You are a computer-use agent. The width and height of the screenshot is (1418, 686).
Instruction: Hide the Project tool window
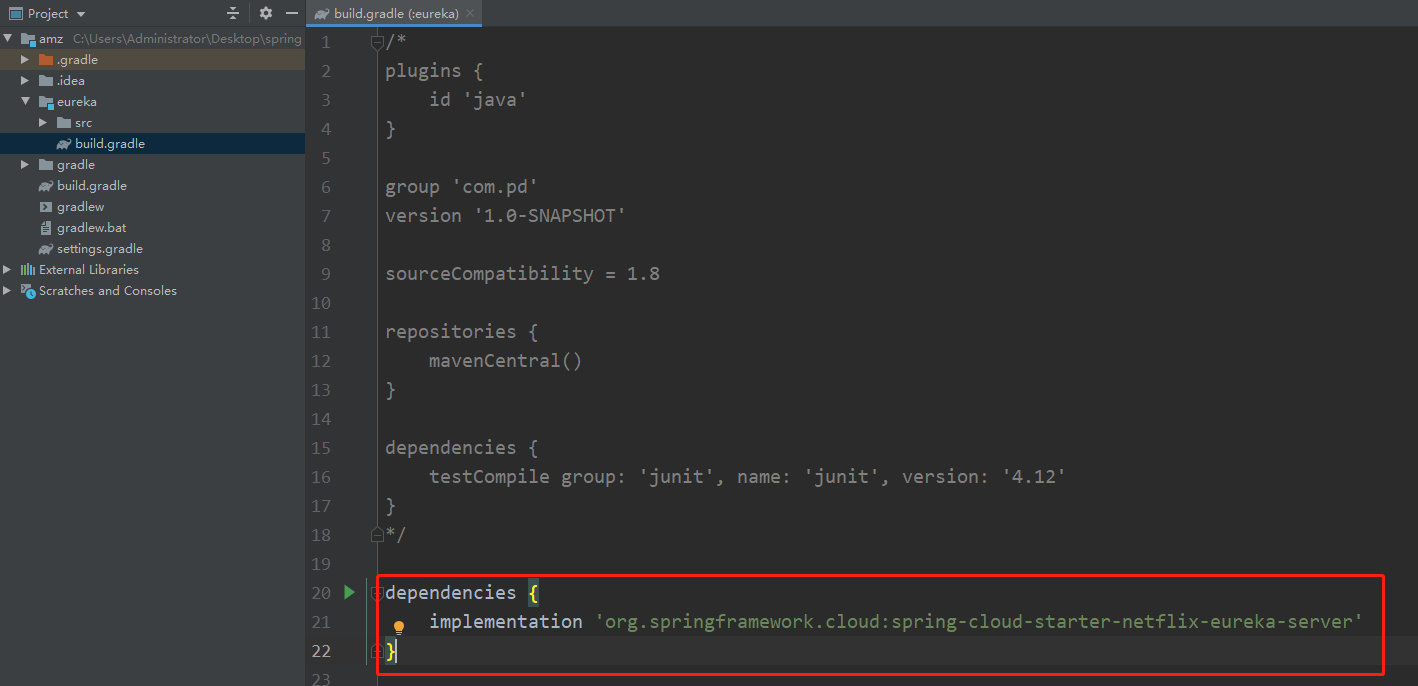coord(292,13)
